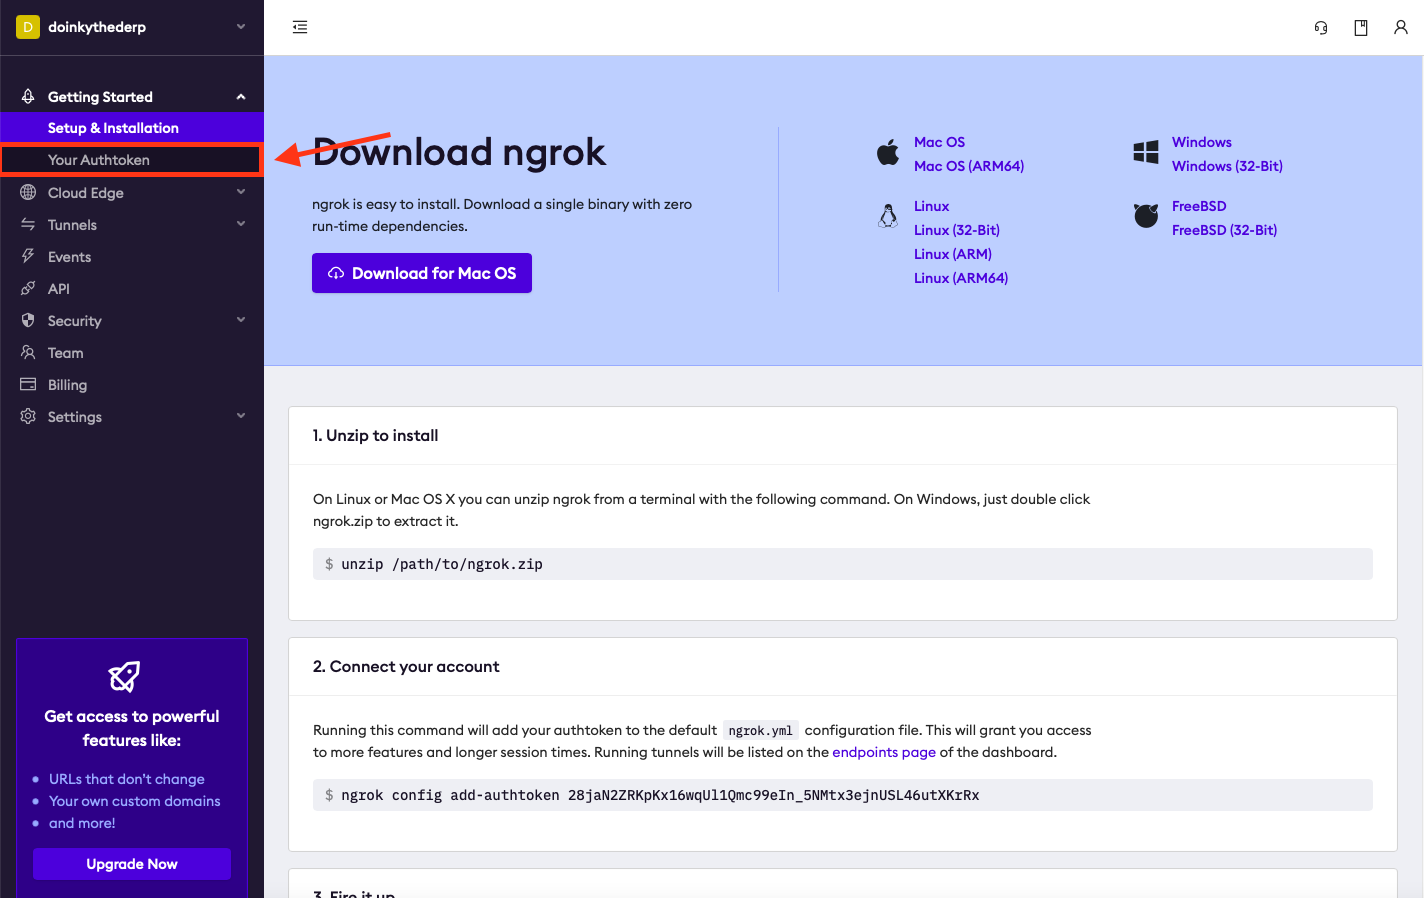Click the '2. Connect your account' heading
This screenshot has height=898, width=1424.
pyautogui.click(x=406, y=666)
